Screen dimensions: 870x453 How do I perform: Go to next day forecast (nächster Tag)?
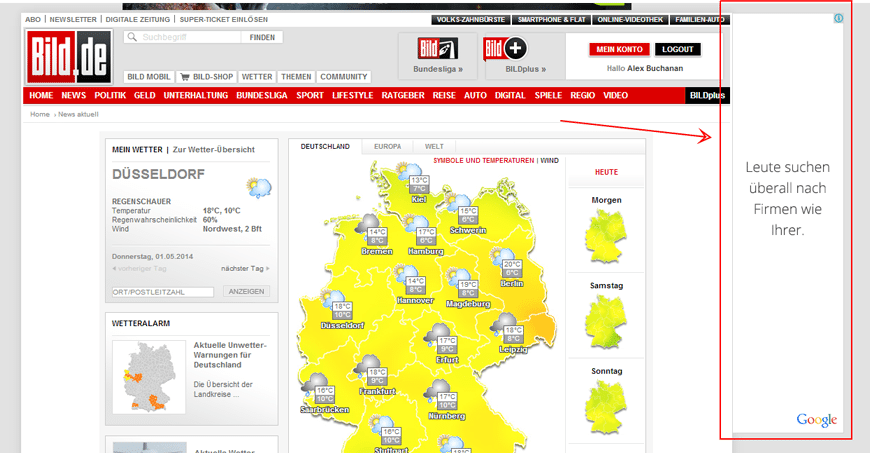244,268
